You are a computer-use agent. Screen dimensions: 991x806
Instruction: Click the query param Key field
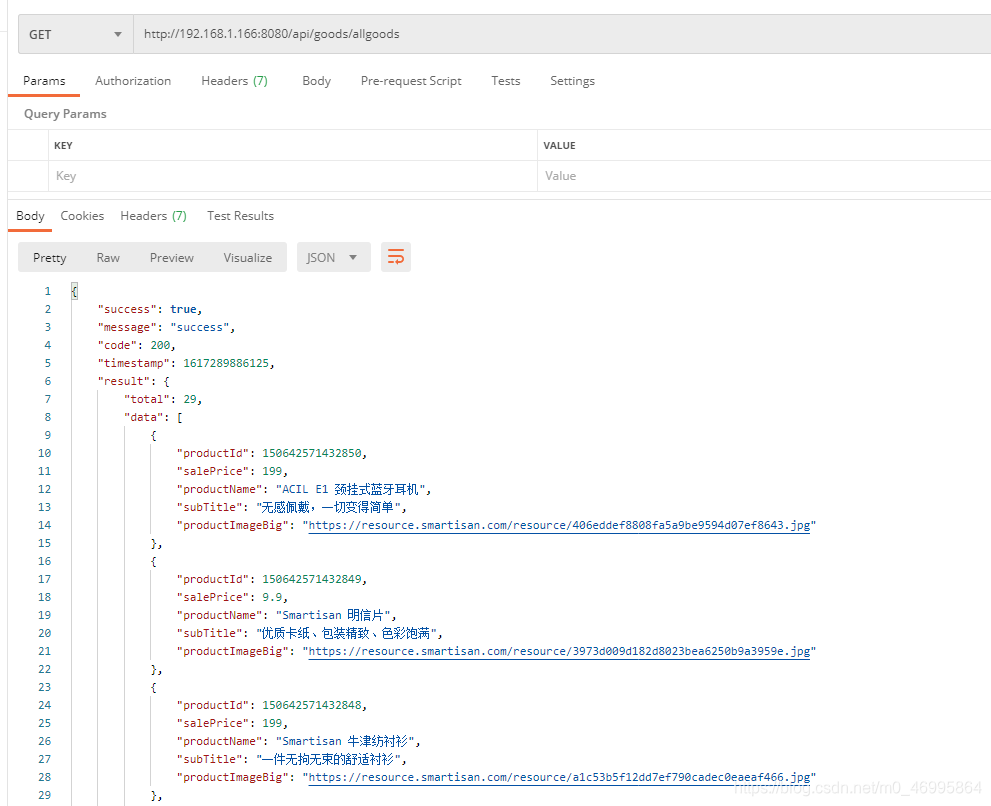293,176
